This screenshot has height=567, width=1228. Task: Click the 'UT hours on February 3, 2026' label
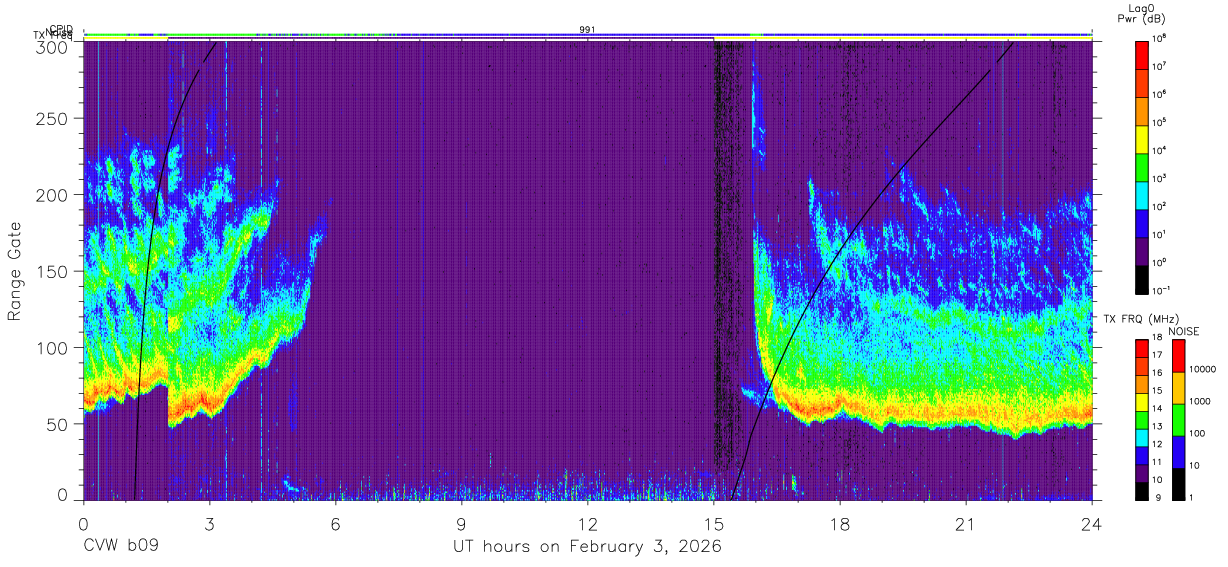(x=587, y=547)
